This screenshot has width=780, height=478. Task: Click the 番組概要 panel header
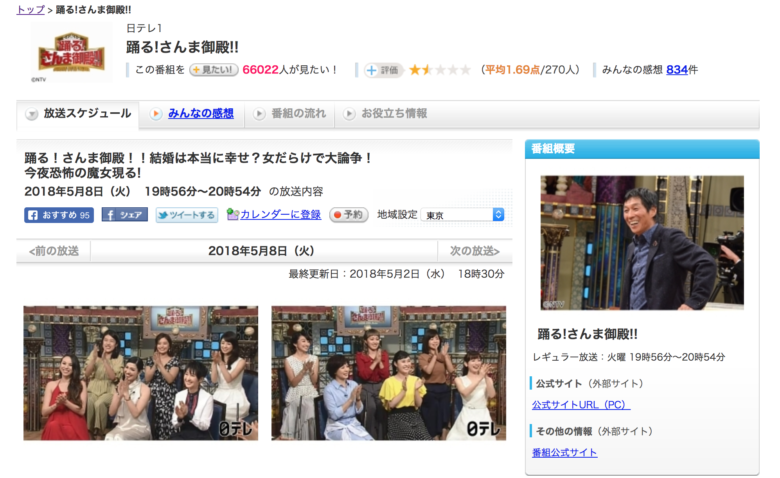[x=642, y=149]
